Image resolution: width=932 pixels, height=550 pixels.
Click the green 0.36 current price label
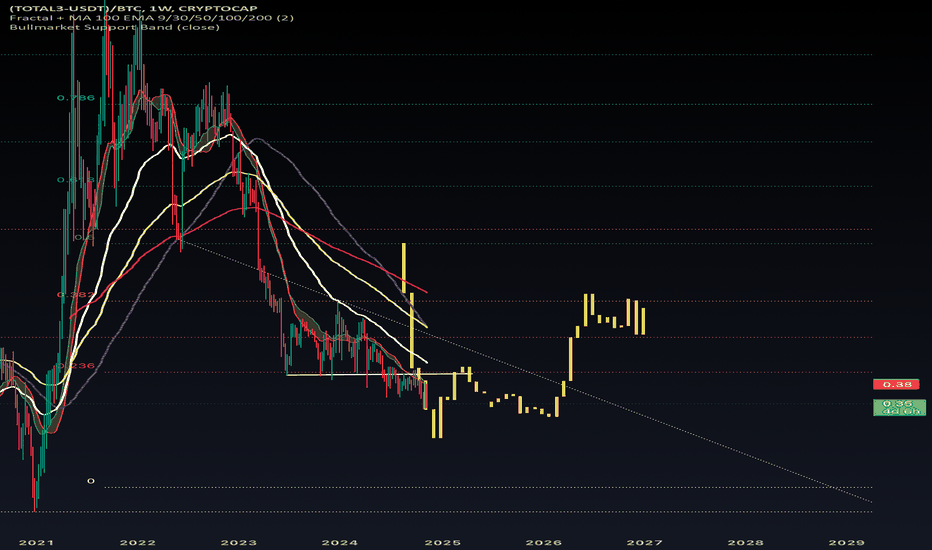click(899, 407)
